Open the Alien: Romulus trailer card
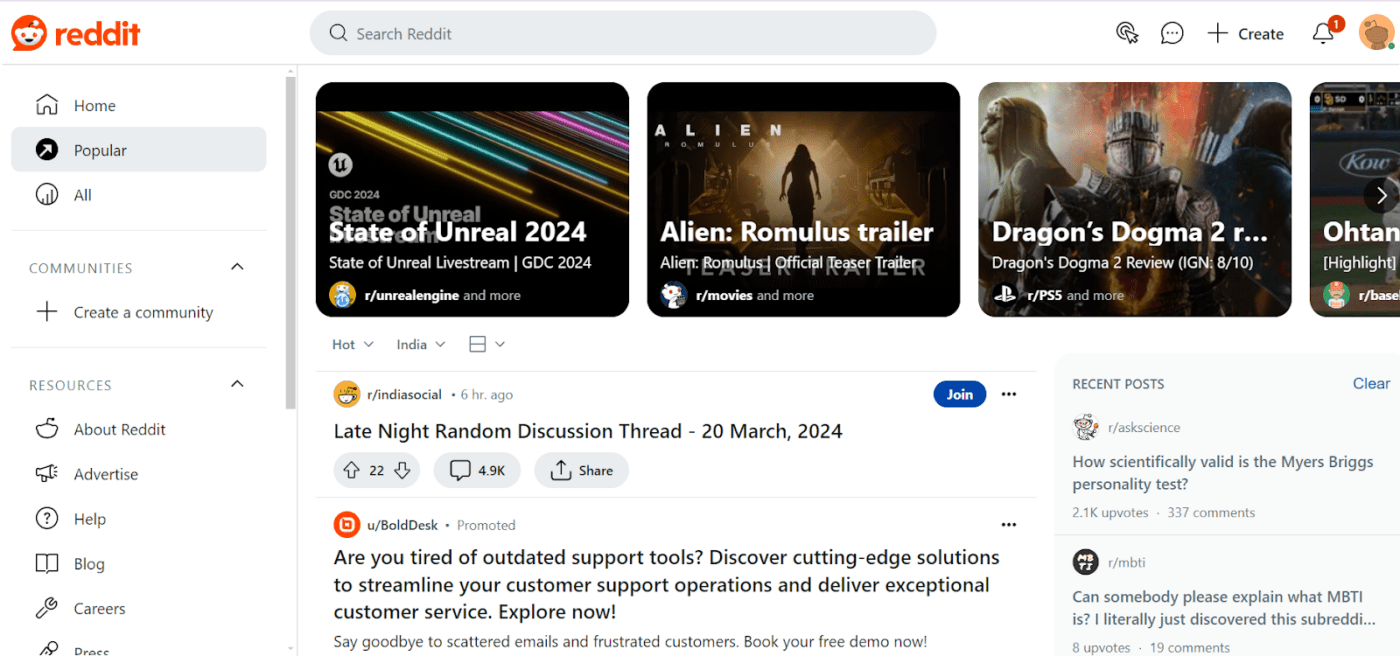This screenshot has height=656, width=1400. (x=804, y=199)
